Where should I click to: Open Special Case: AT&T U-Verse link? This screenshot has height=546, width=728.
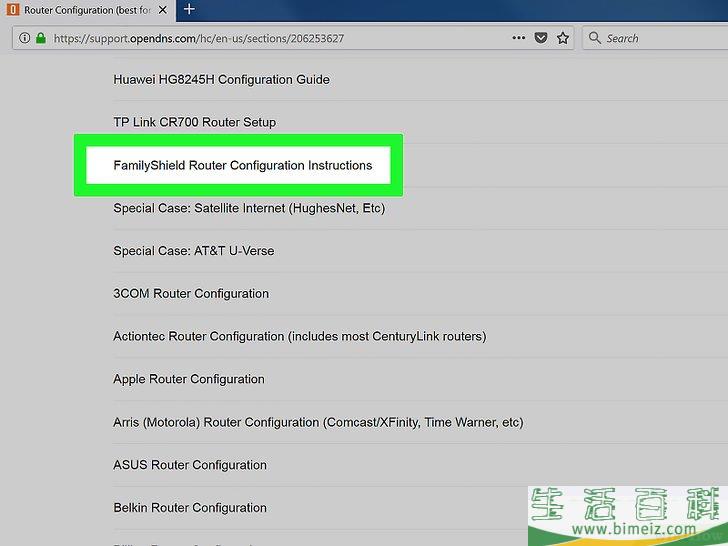tap(194, 251)
